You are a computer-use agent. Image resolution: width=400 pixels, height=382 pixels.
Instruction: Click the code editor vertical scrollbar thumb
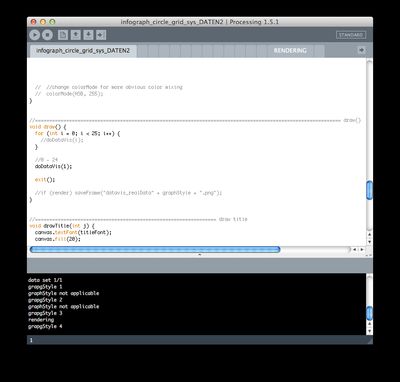pos(369,190)
